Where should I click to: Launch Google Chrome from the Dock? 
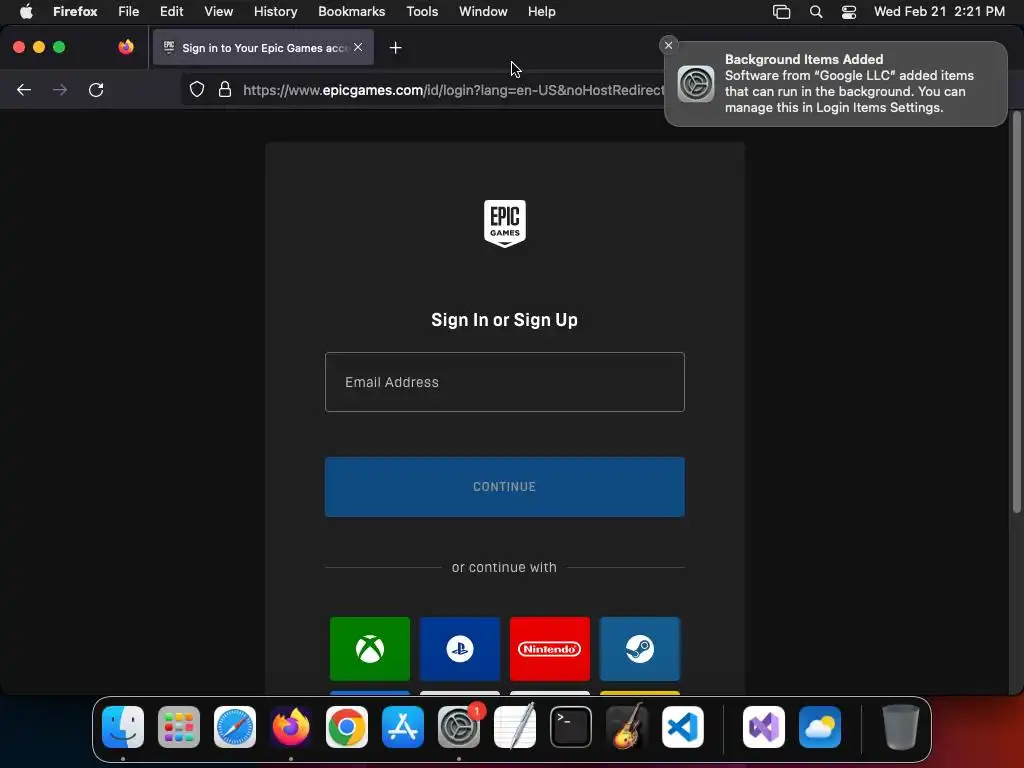[347, 727]
